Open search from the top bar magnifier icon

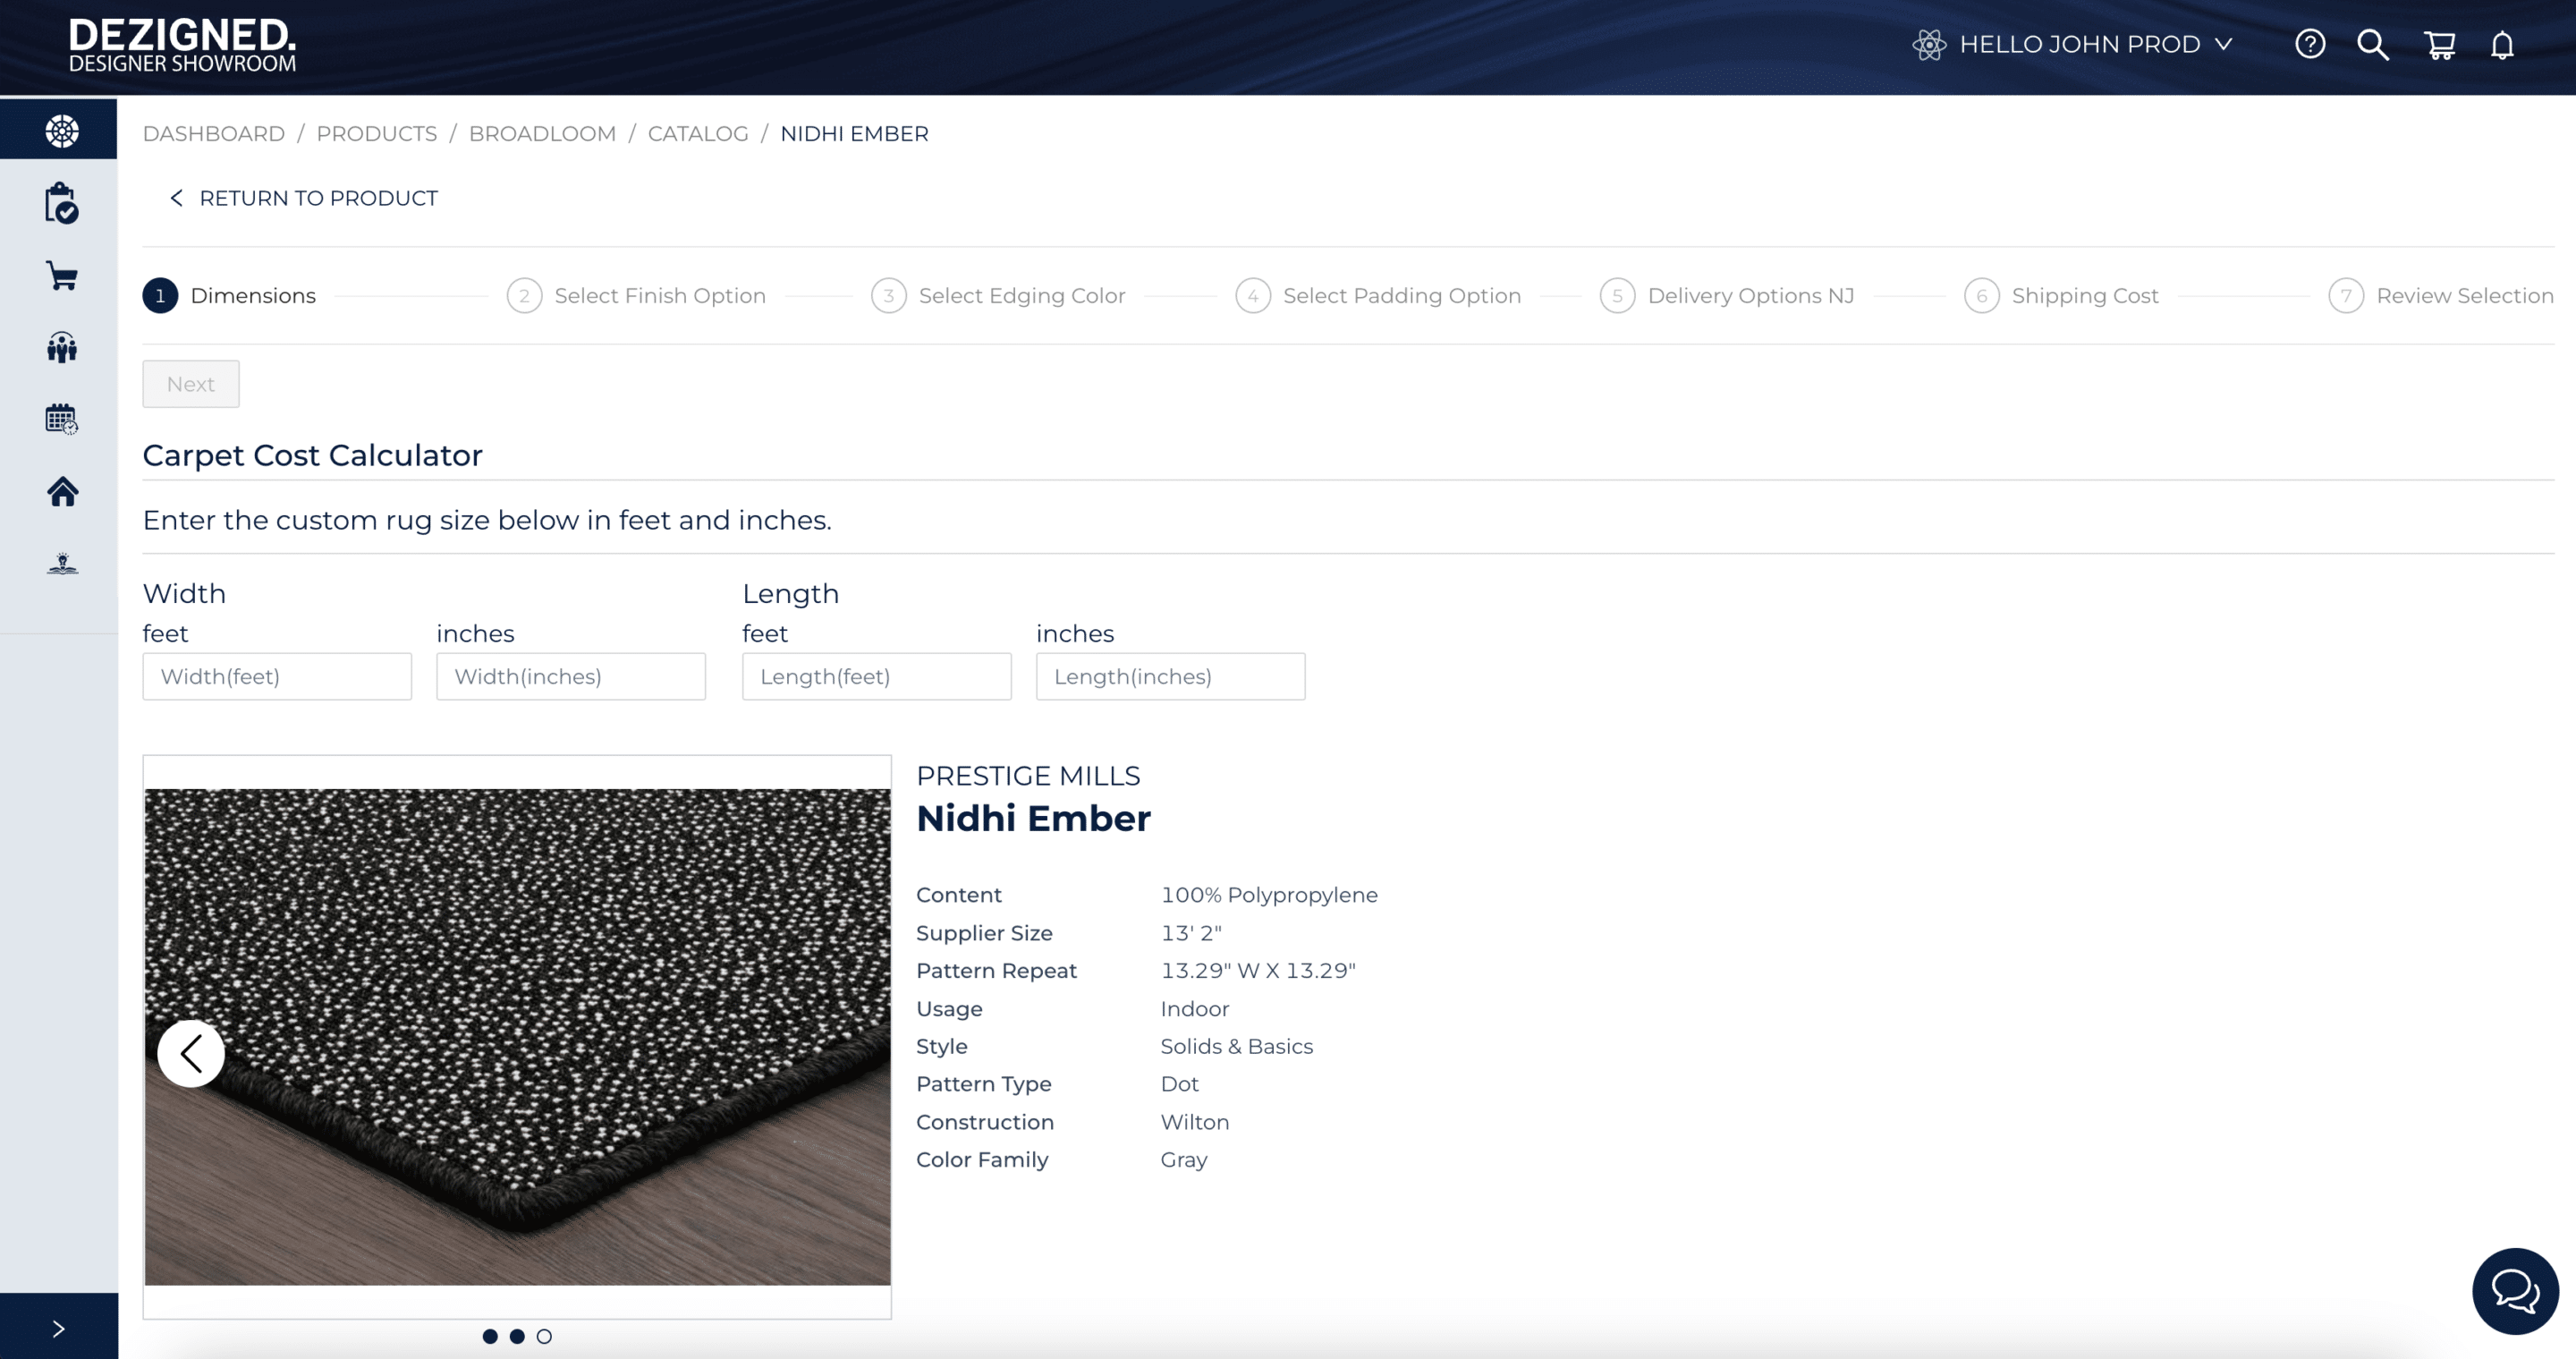coord(2374,45)
